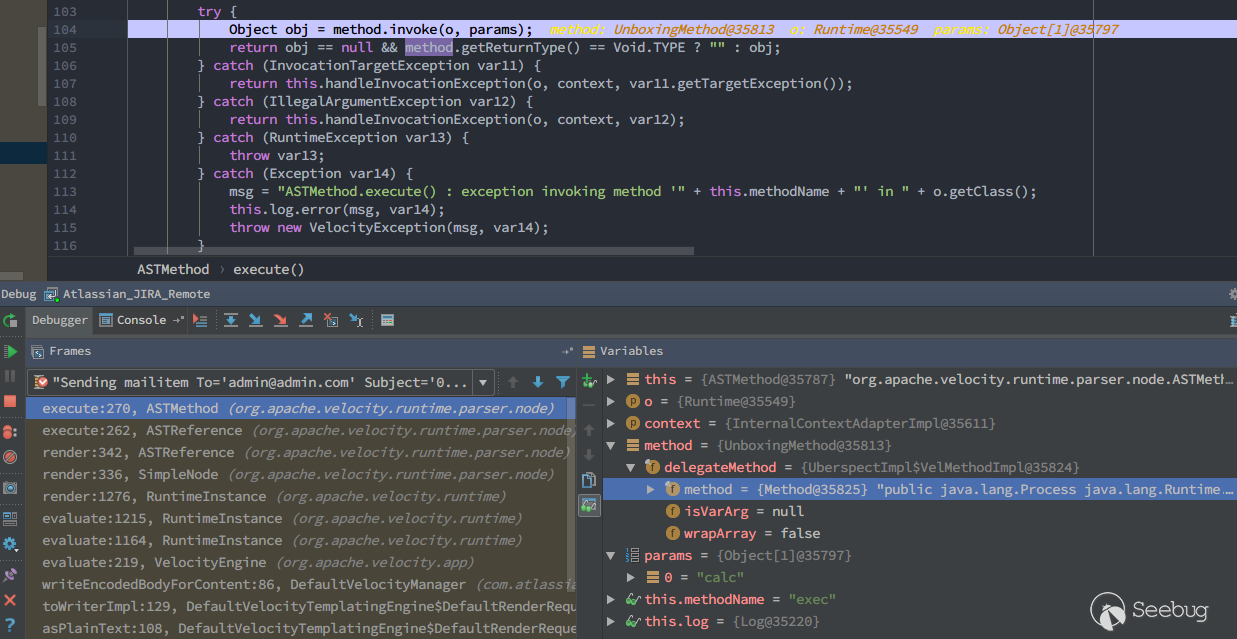This screenshot has height=639, width=1237.
Task: Click Show Execution Point icon
Action: tap(200, 320)
